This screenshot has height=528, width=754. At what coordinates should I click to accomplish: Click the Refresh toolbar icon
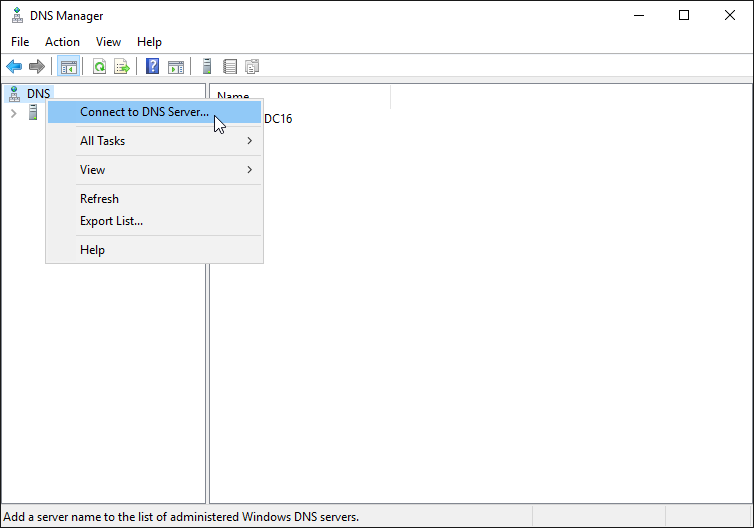pyautogui.click(x=100, y=66)
